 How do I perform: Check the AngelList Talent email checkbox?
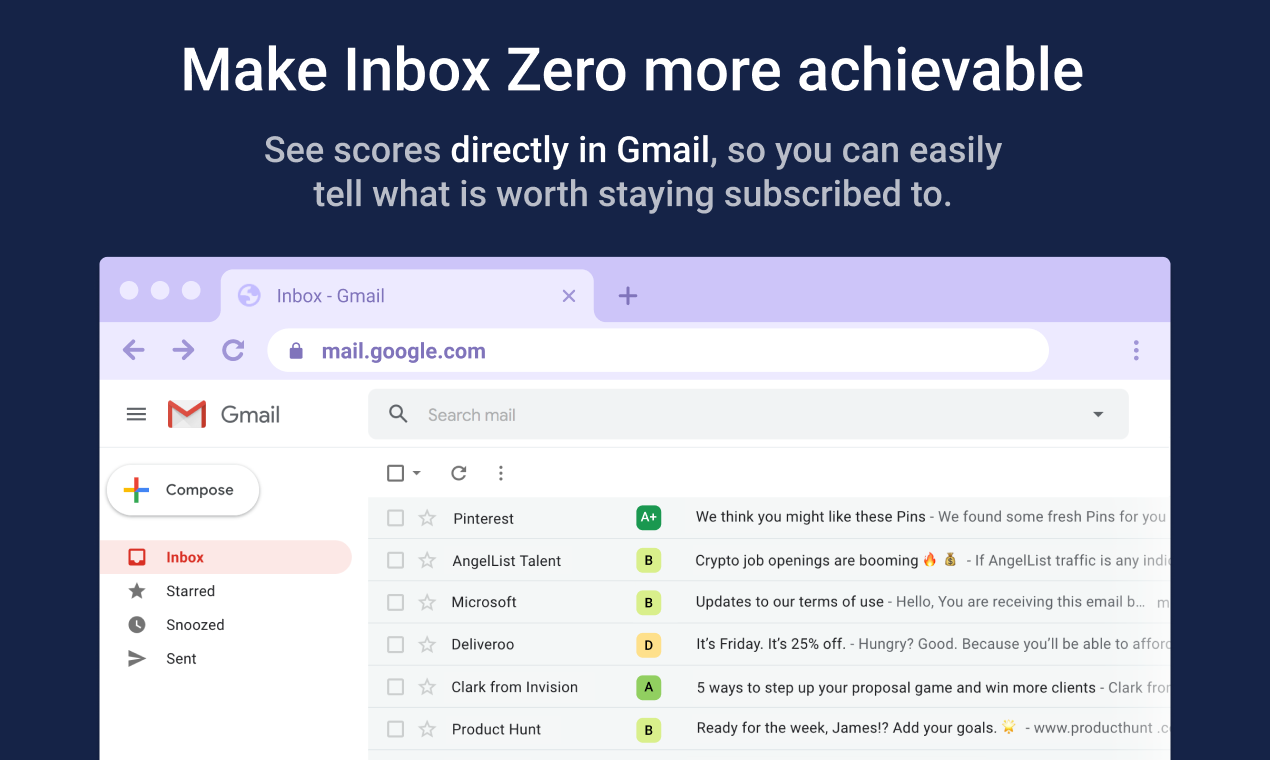click(396, 560)
